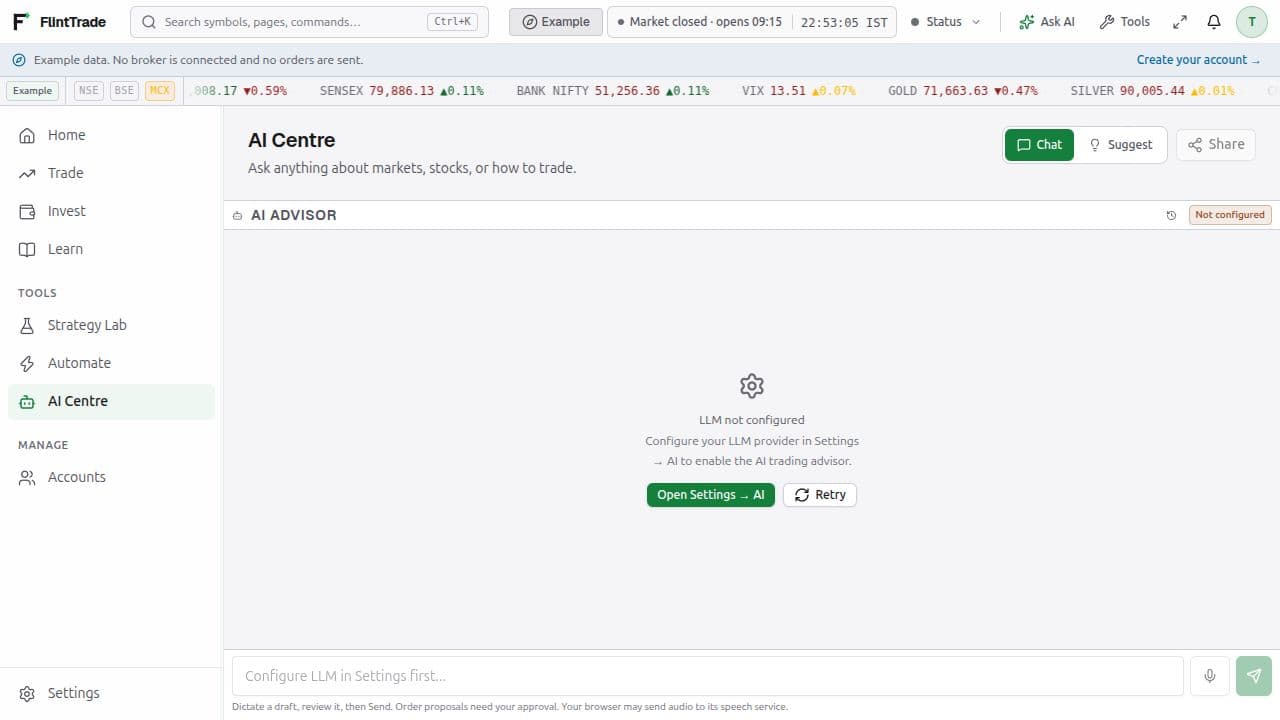Viewport: 1280px width, 720px height.
Task: Toggle the MCX exchange filter
Action: (x=159, y=91)
